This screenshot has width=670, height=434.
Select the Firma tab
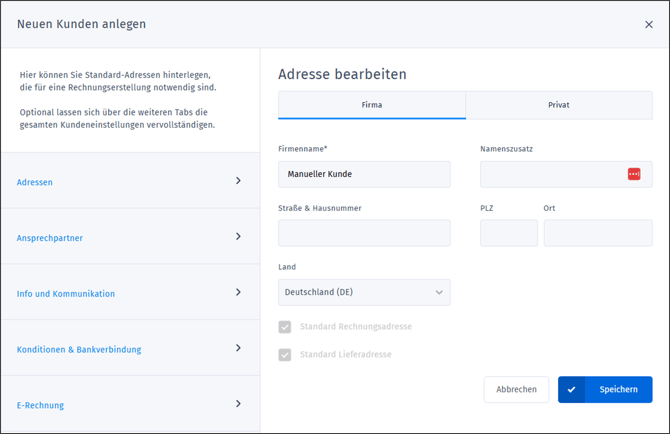pyautogui.click(x=371, y=105)
